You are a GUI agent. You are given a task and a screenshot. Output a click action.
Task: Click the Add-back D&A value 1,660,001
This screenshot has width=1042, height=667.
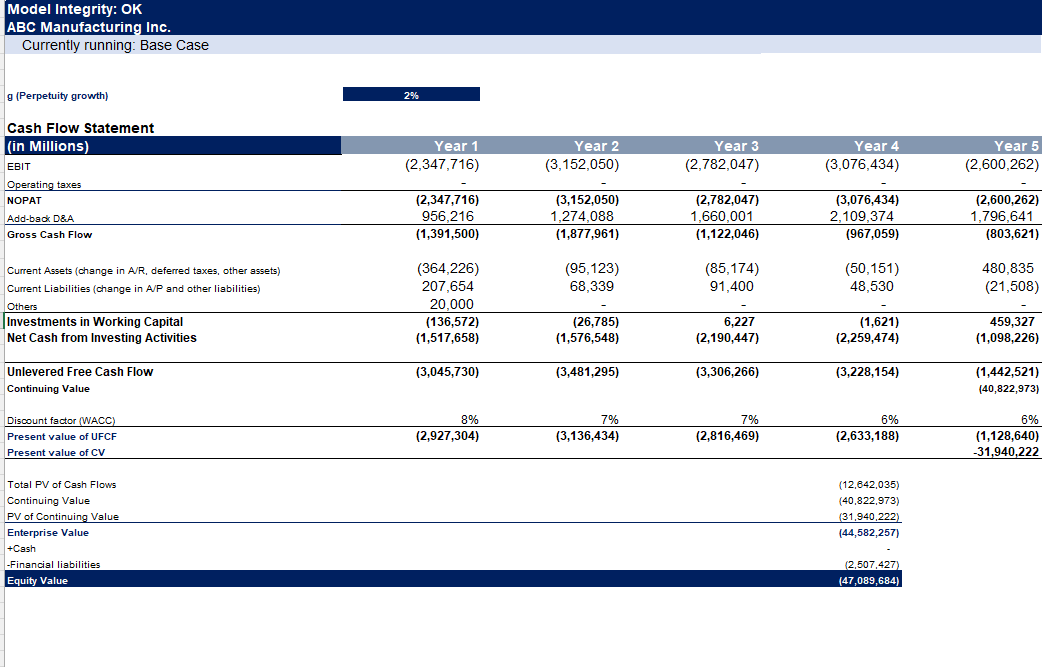coord(725,217)
